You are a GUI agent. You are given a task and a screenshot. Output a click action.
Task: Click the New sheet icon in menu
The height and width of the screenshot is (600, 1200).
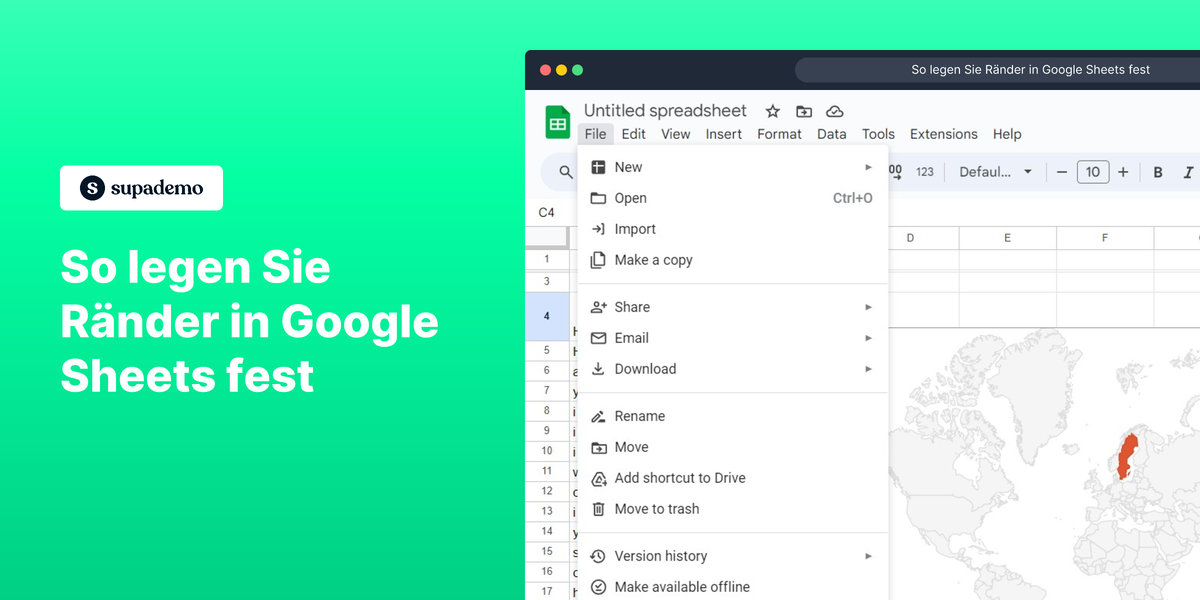point(598,167)
